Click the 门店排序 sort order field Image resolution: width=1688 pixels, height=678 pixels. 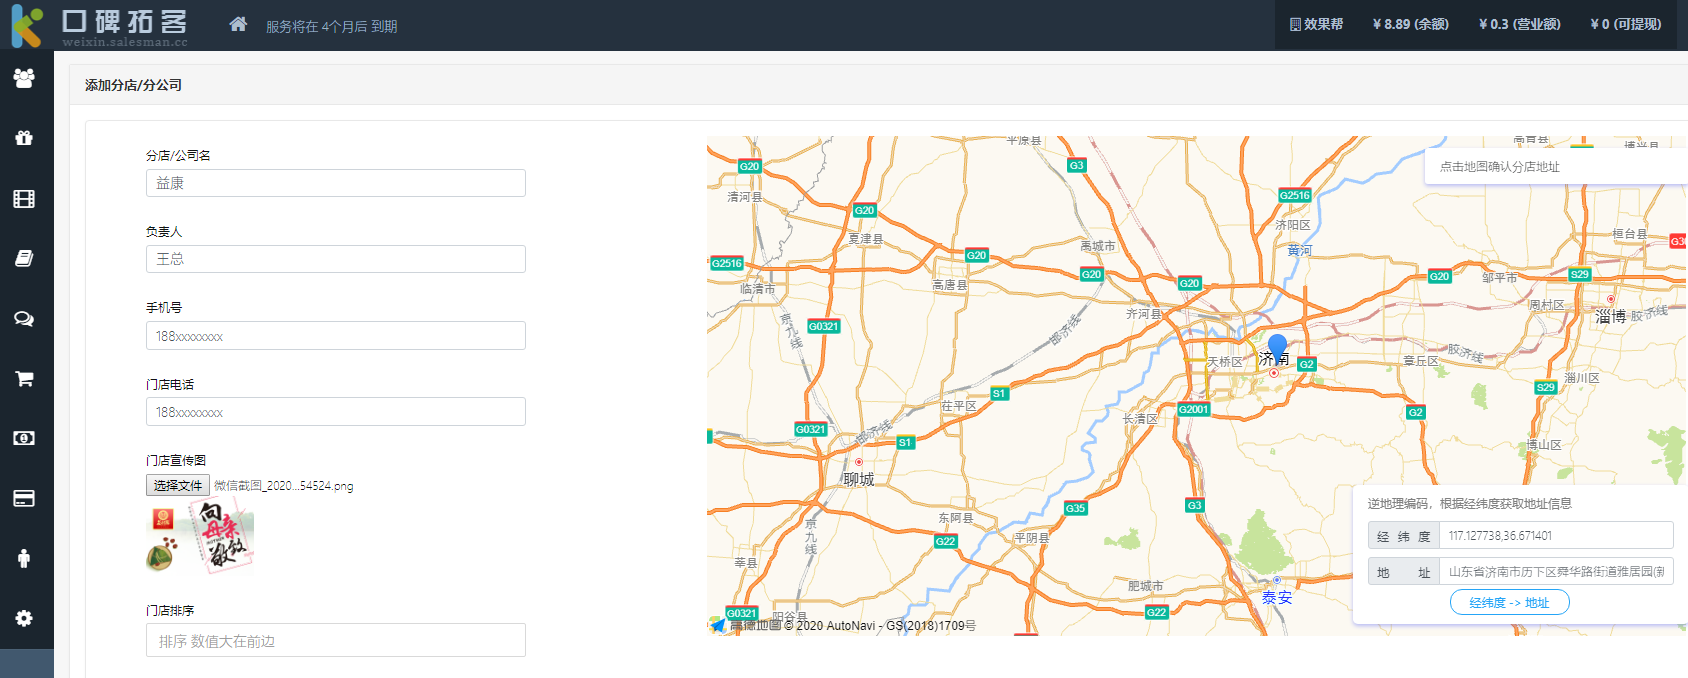click(335, 640)
